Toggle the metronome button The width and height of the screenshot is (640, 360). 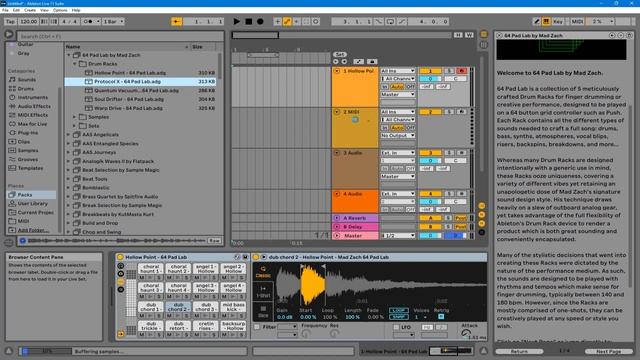pyautogui.click(x=89, y=21)
